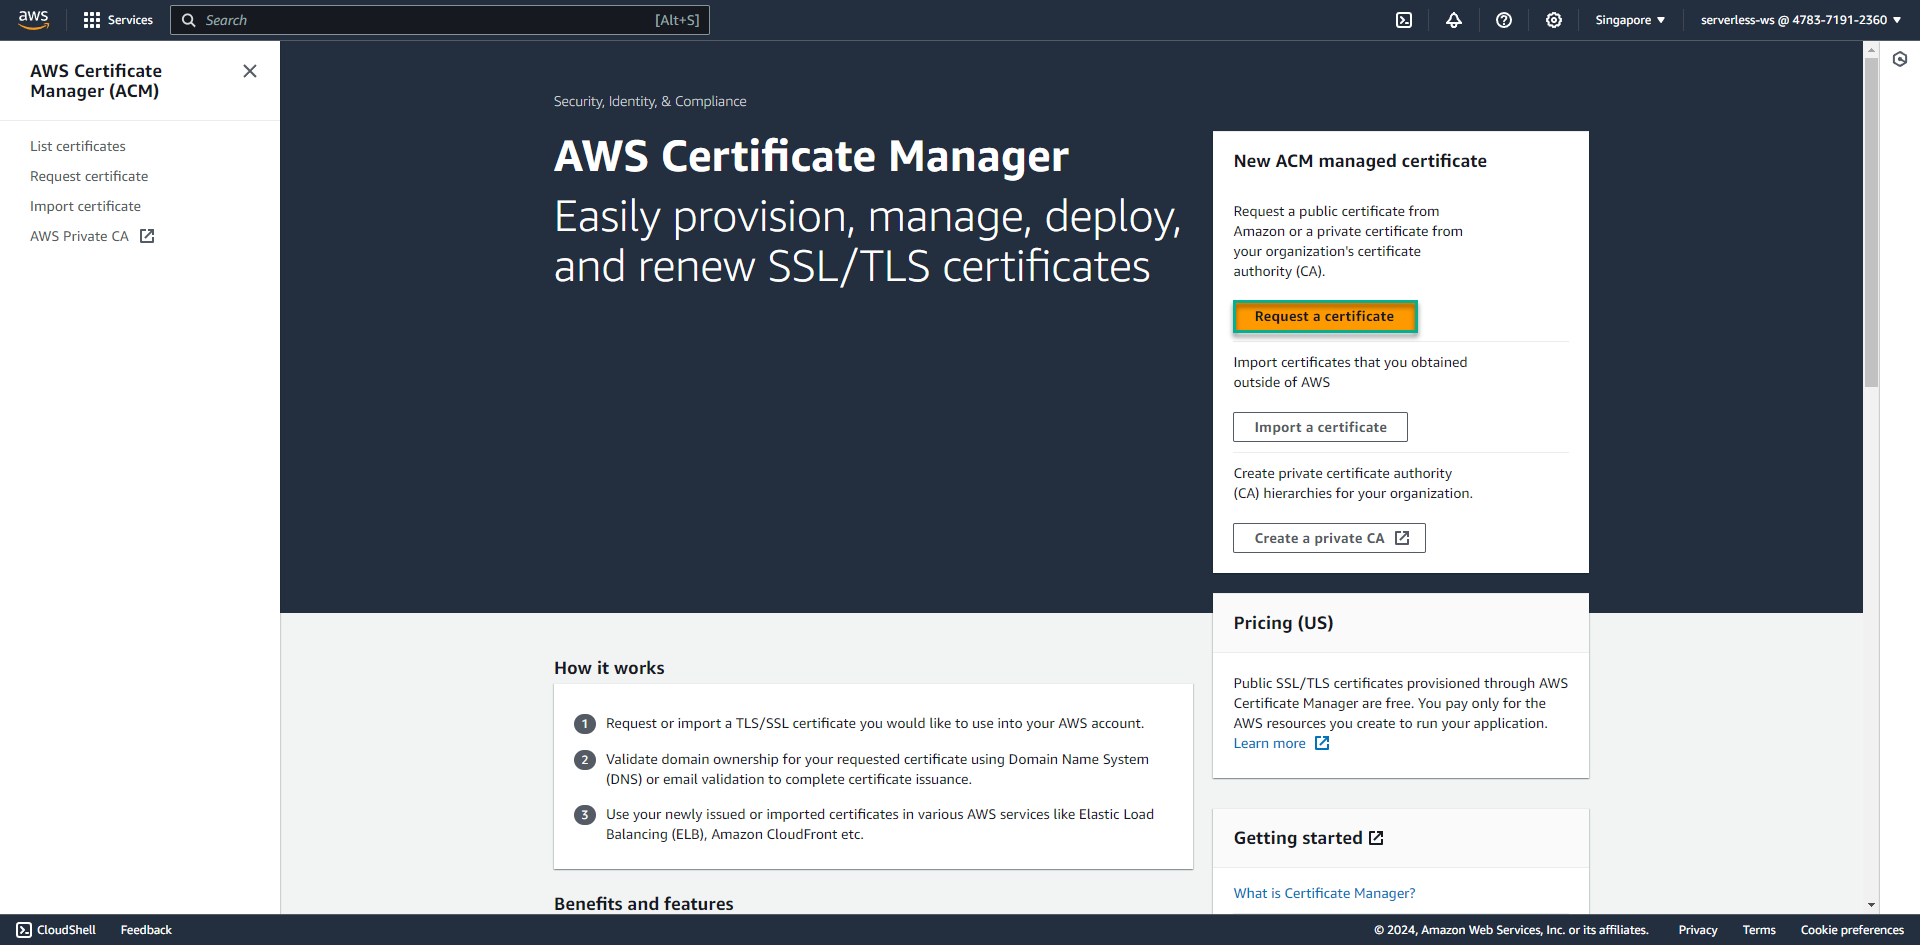Click the external icon on Create a private CA
1920x945 pixels.
[1402, 538]
